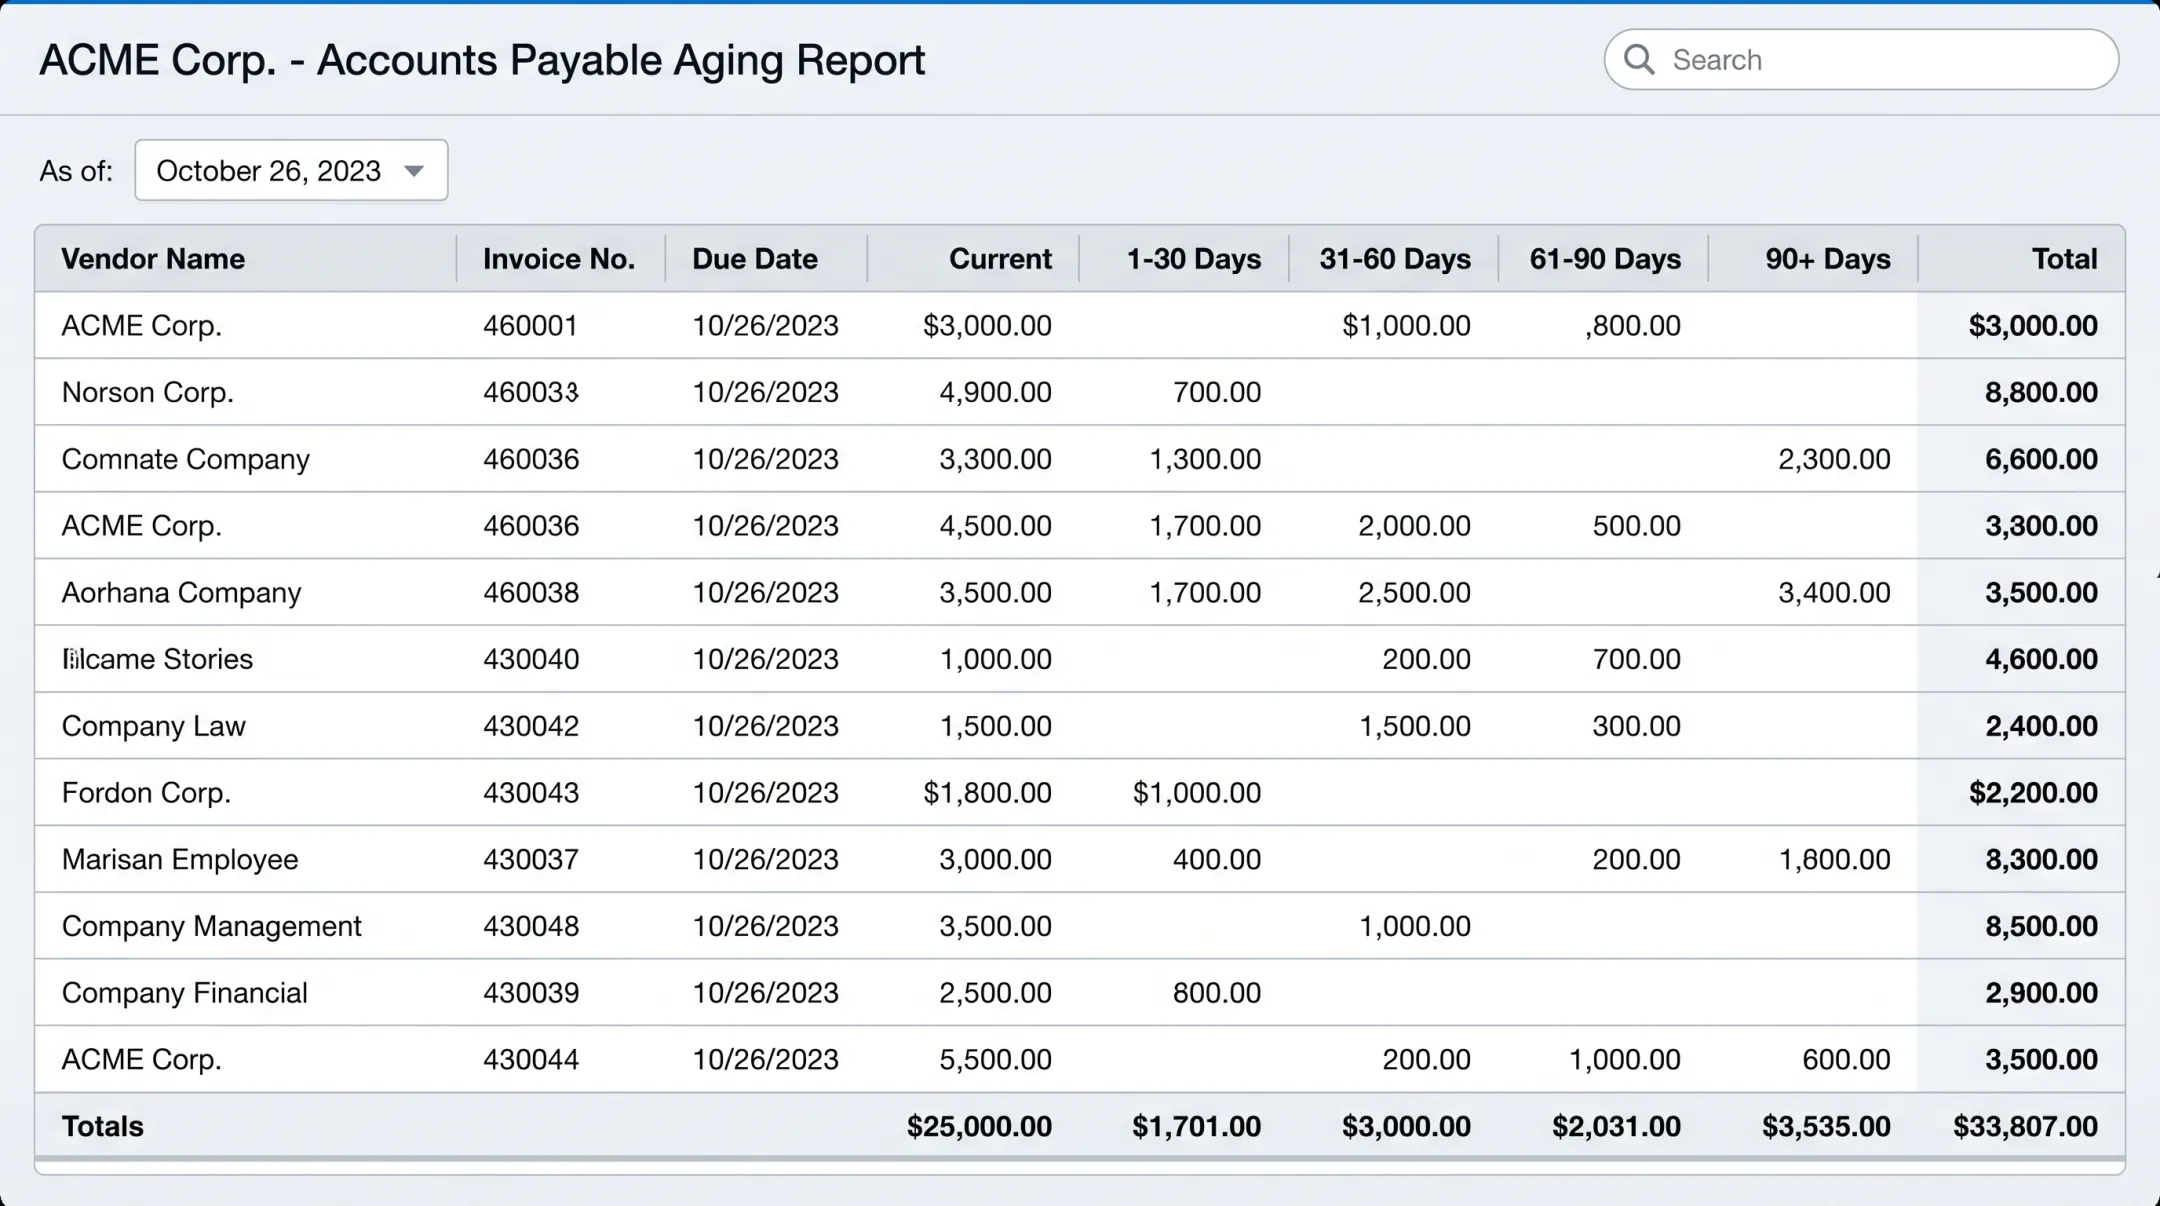Click the Totals row label
This screenshot has height=1206, width=2160.
point(102,1126)
